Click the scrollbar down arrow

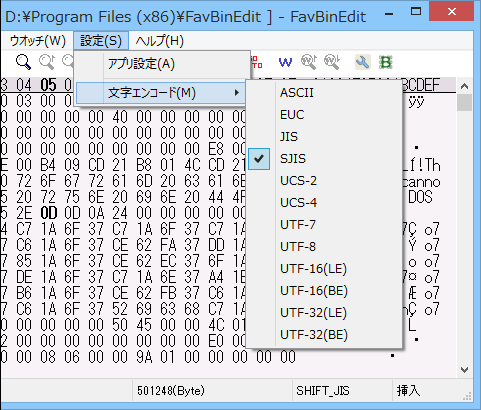click(x=464, y=369)
